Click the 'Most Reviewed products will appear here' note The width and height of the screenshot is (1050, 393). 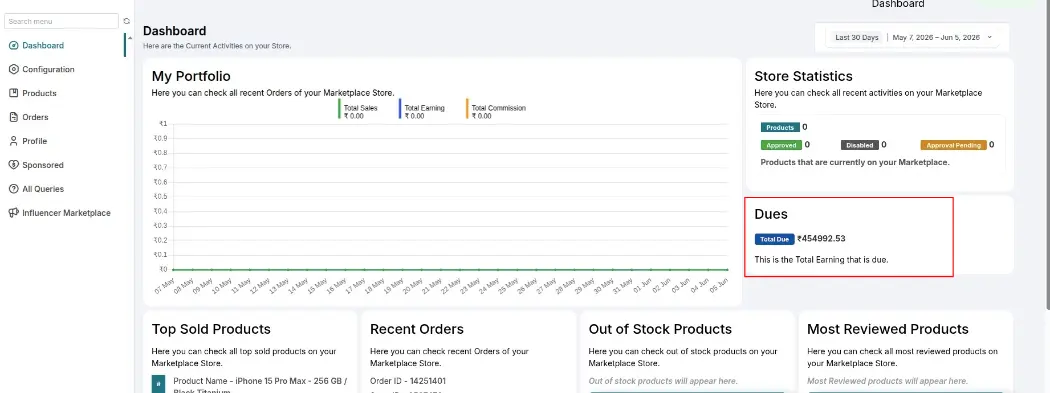(x=887, y=381)
